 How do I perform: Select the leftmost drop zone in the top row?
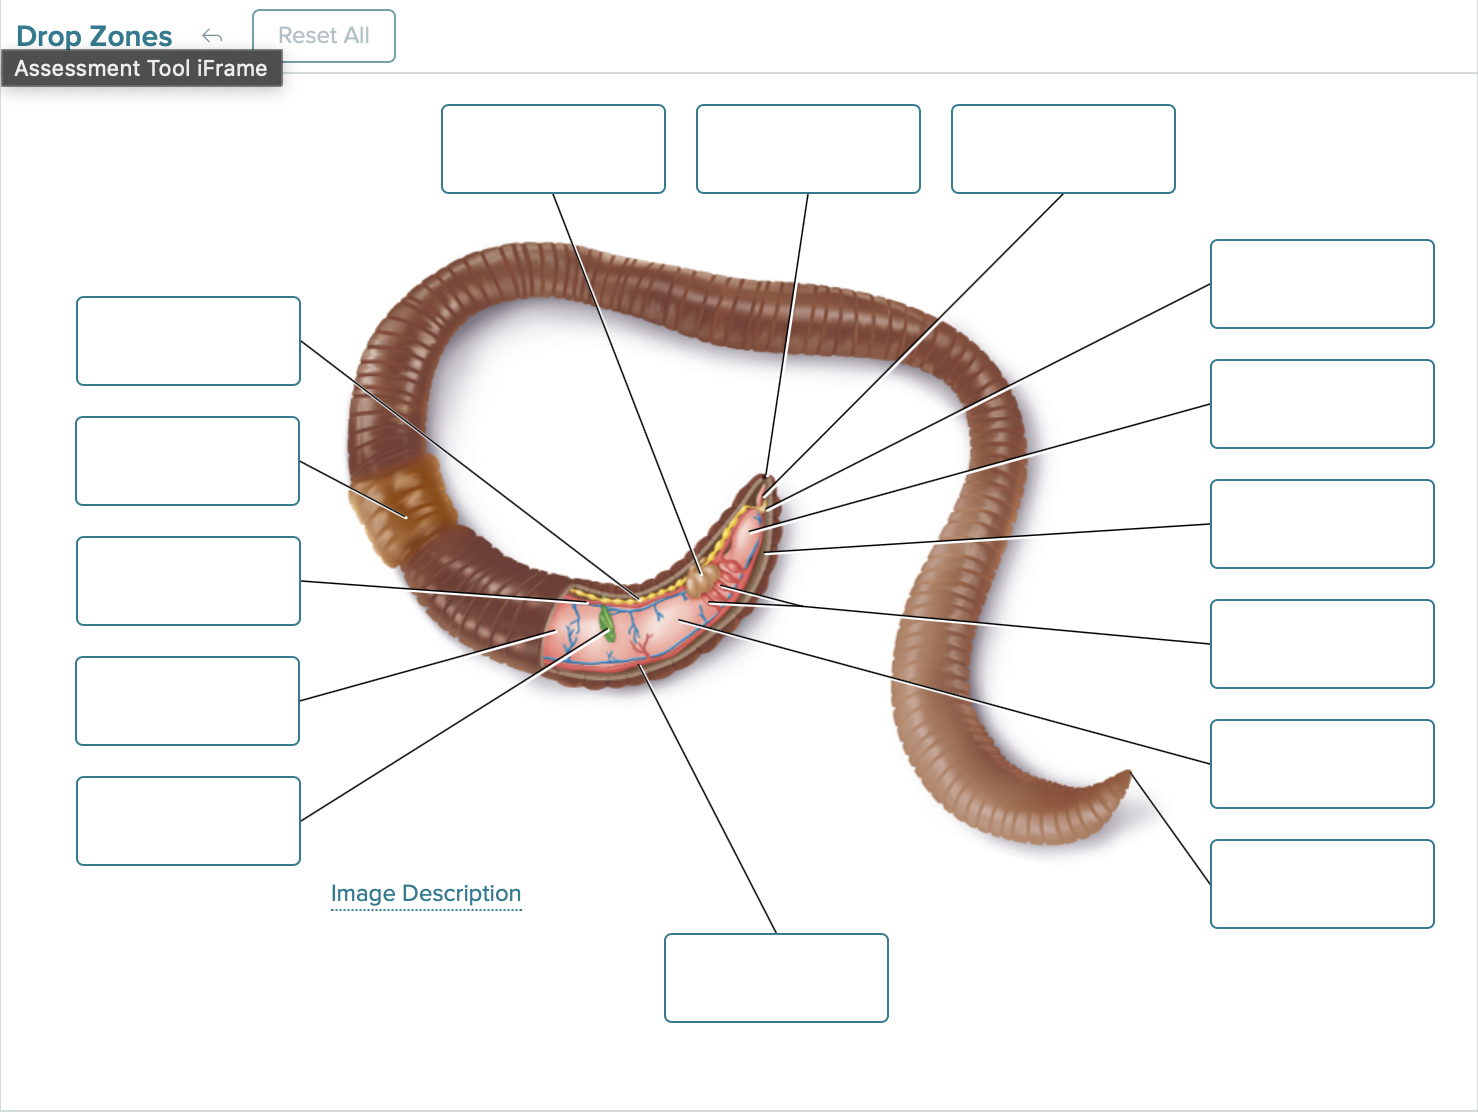553,148
